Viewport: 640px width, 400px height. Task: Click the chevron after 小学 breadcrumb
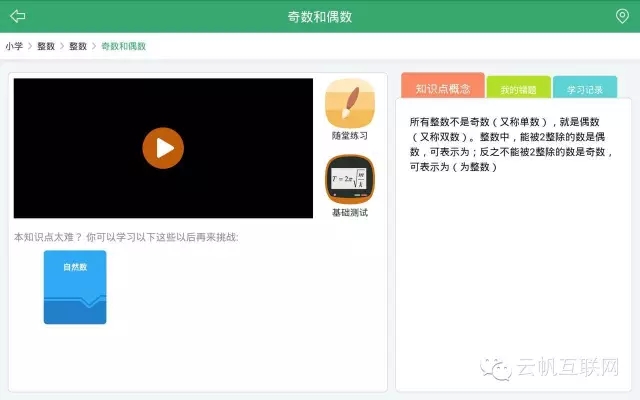[x=30, y=46]
